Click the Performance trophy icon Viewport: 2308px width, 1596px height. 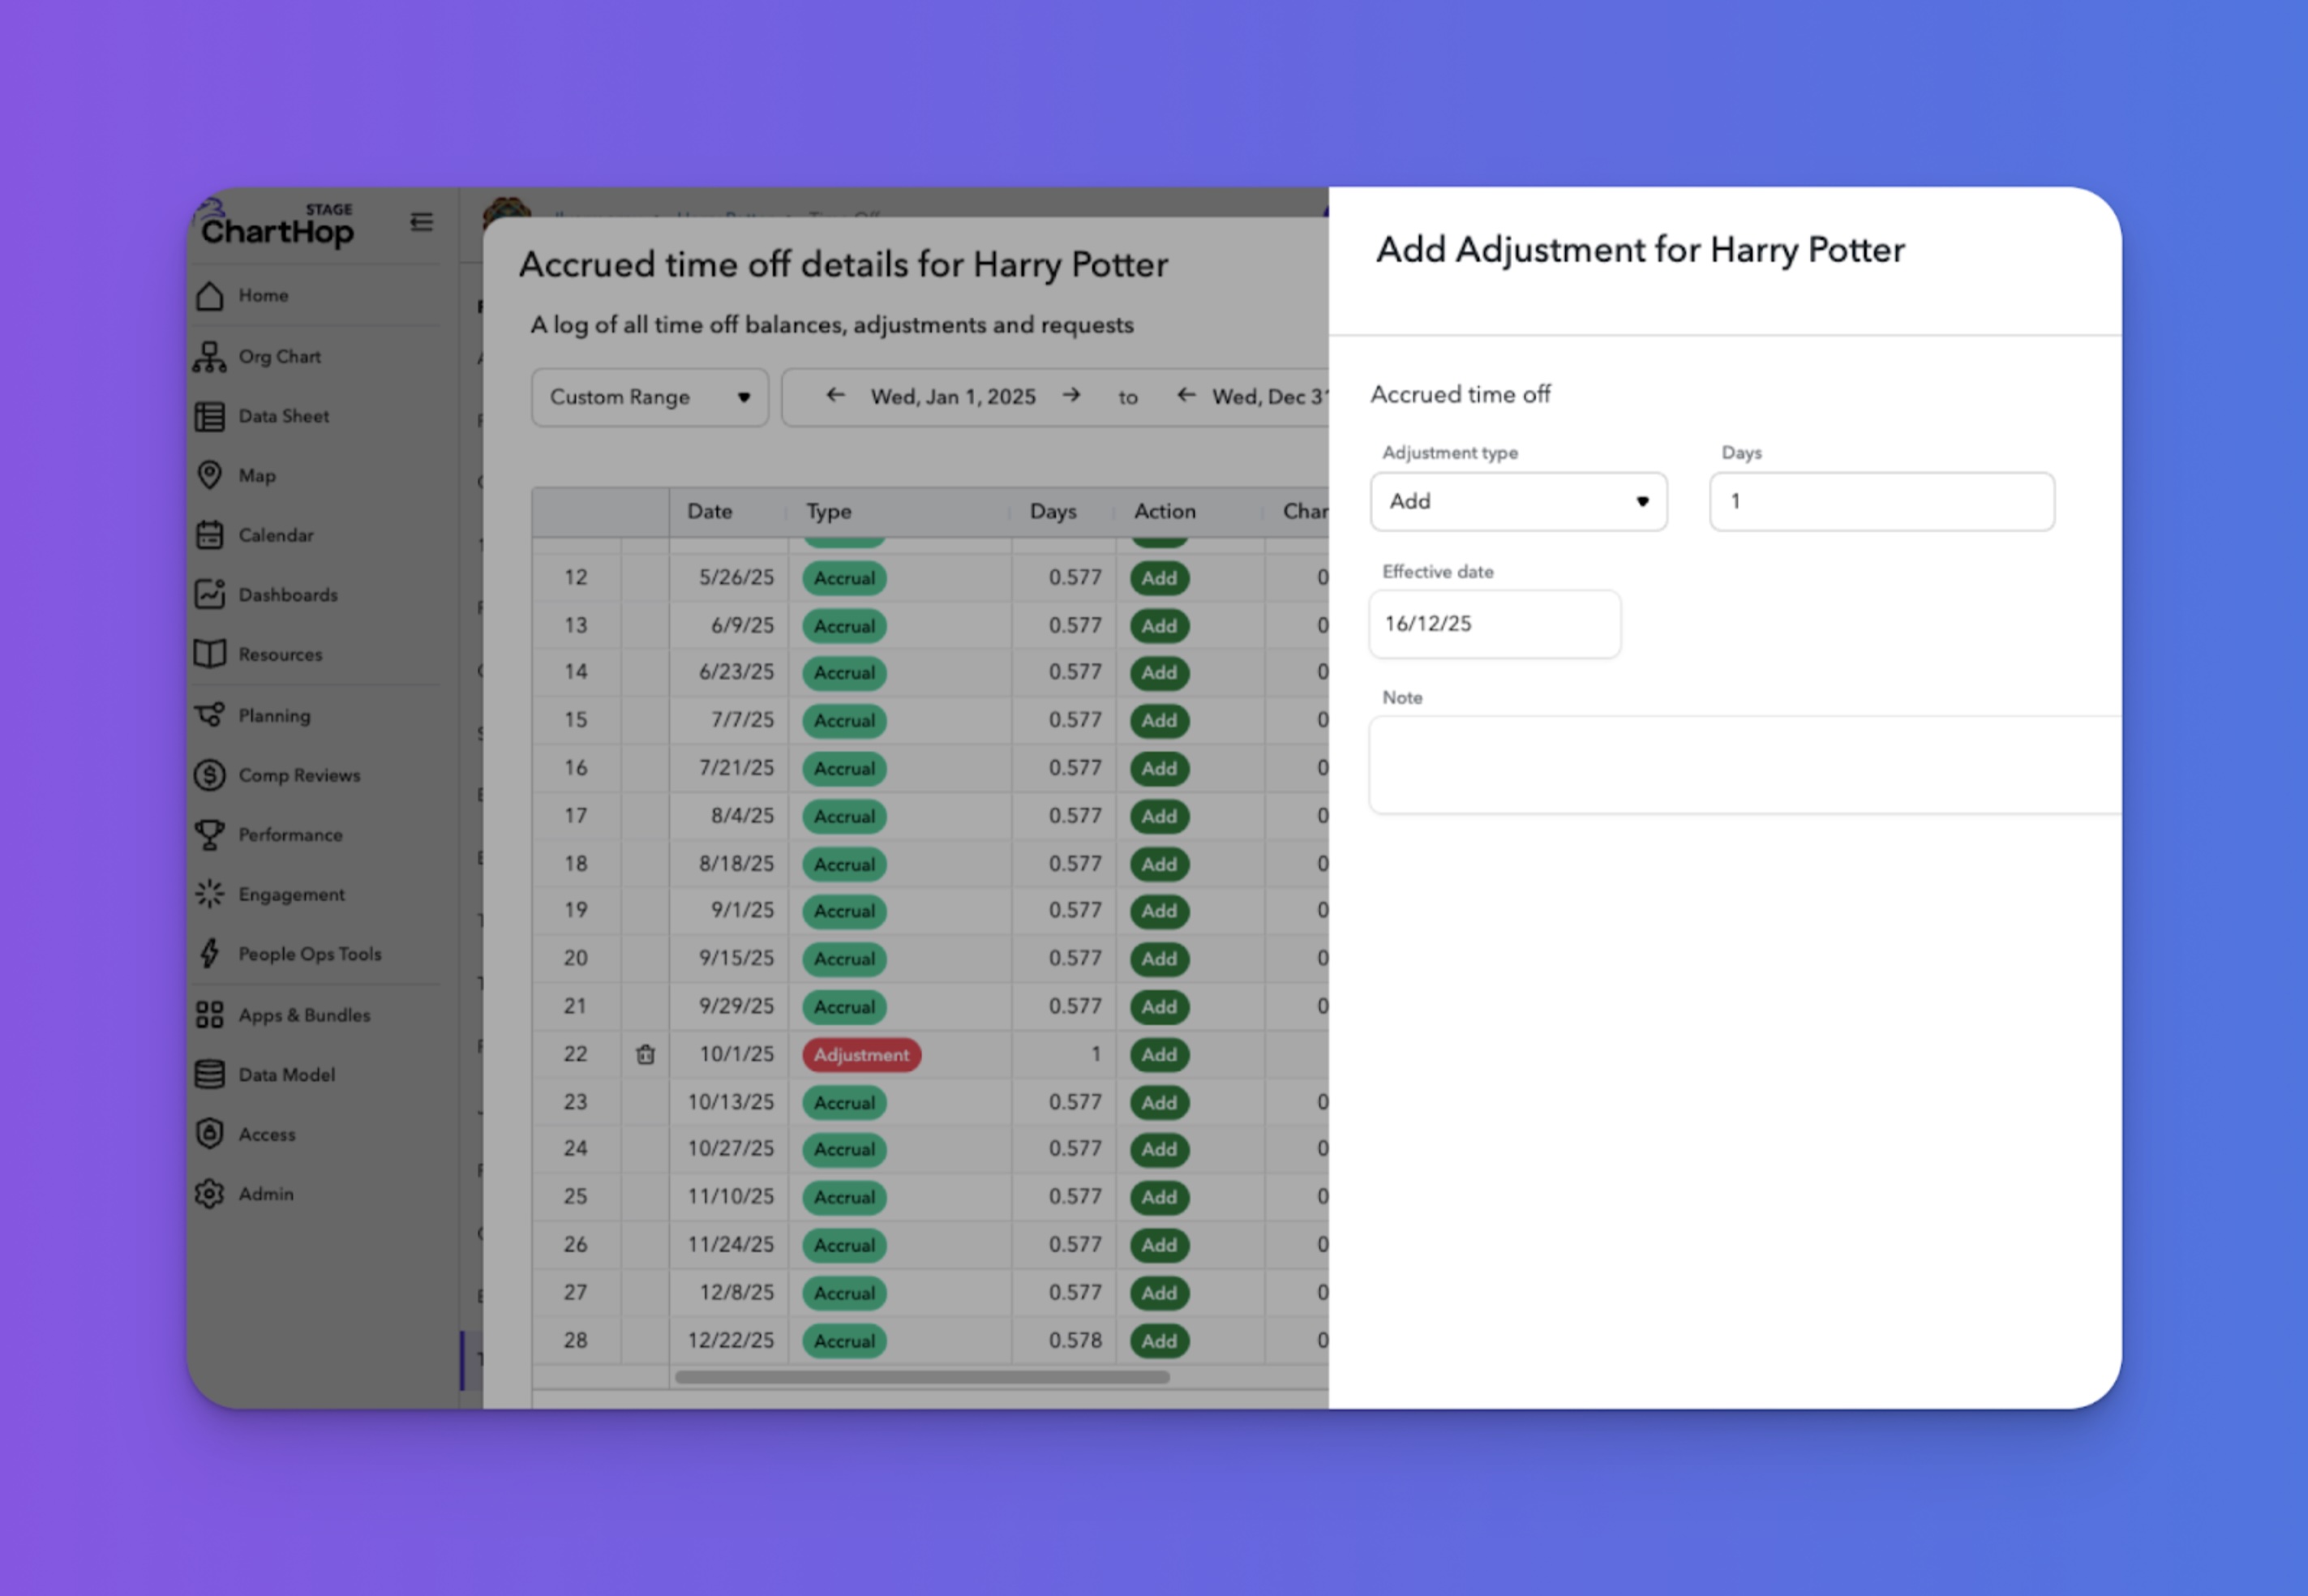pyautogui.click(x=209, y=835)
